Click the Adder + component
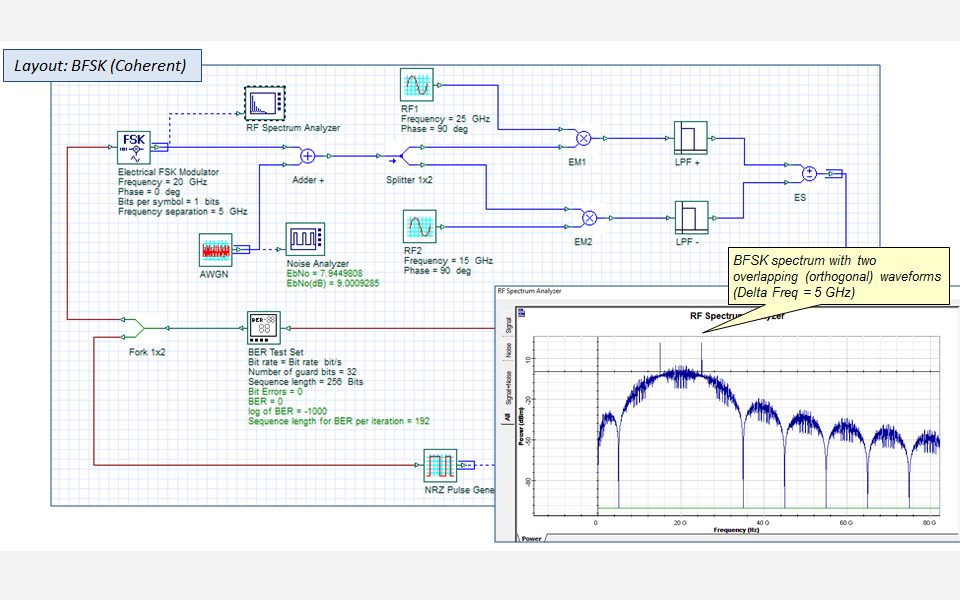The image size is (960, 600). 307,156
